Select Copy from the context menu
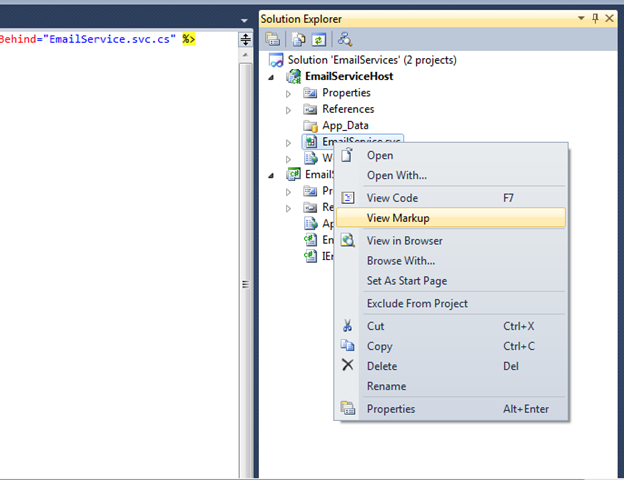The image size is (624, 480). pyautogui.click(x=451, y=346)
